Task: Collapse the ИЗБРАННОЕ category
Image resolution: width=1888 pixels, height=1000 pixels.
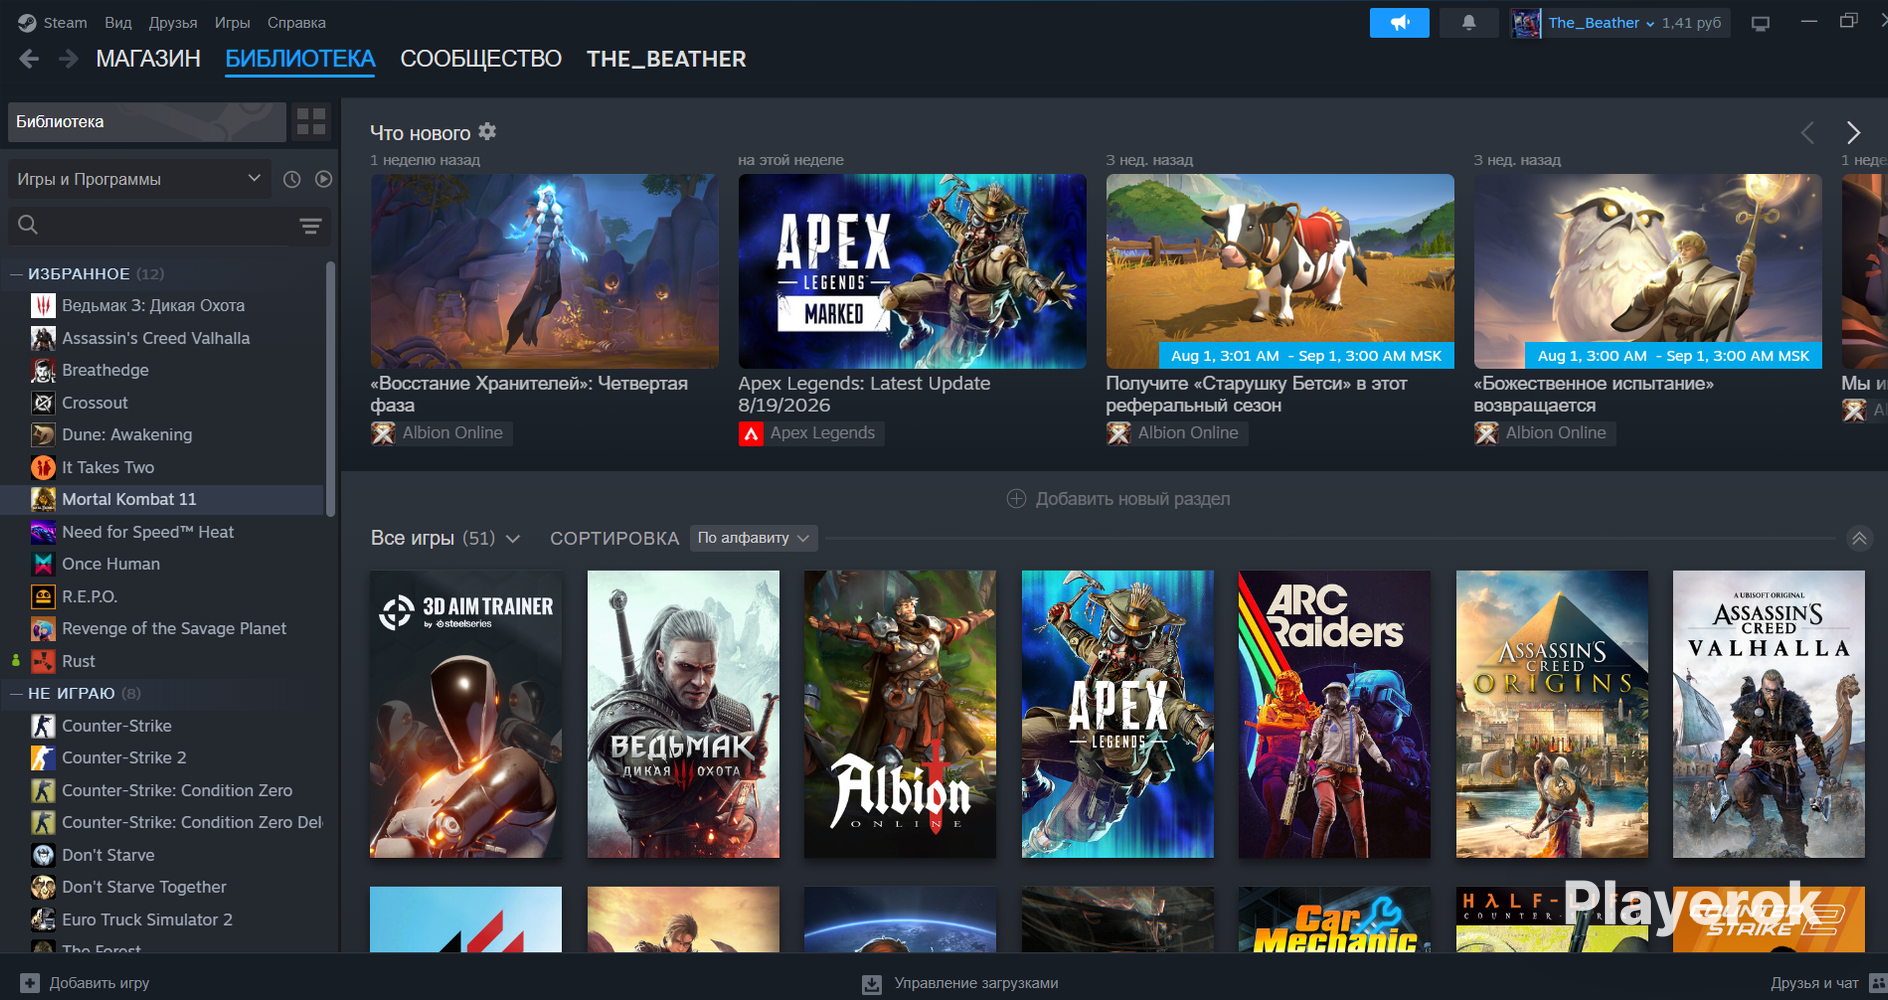Action: tap(16, 274)
